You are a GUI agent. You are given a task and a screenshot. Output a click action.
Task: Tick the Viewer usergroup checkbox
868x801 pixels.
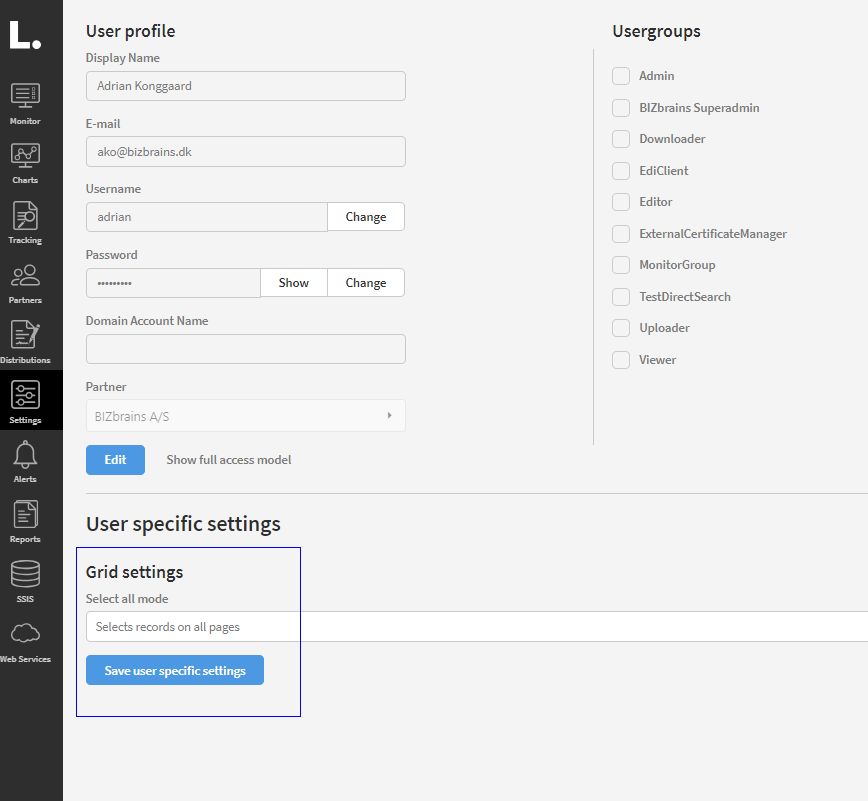pyautogui.click(x=621, y=360)
